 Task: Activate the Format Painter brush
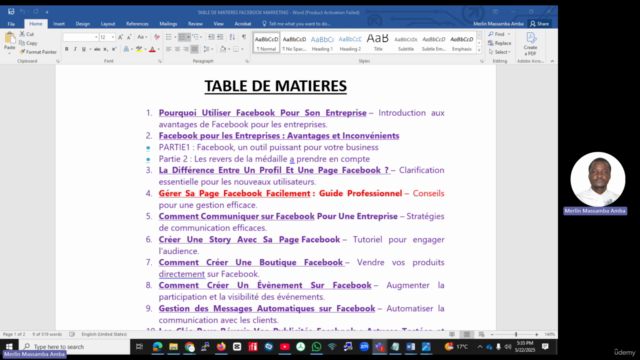click(38, 52)
